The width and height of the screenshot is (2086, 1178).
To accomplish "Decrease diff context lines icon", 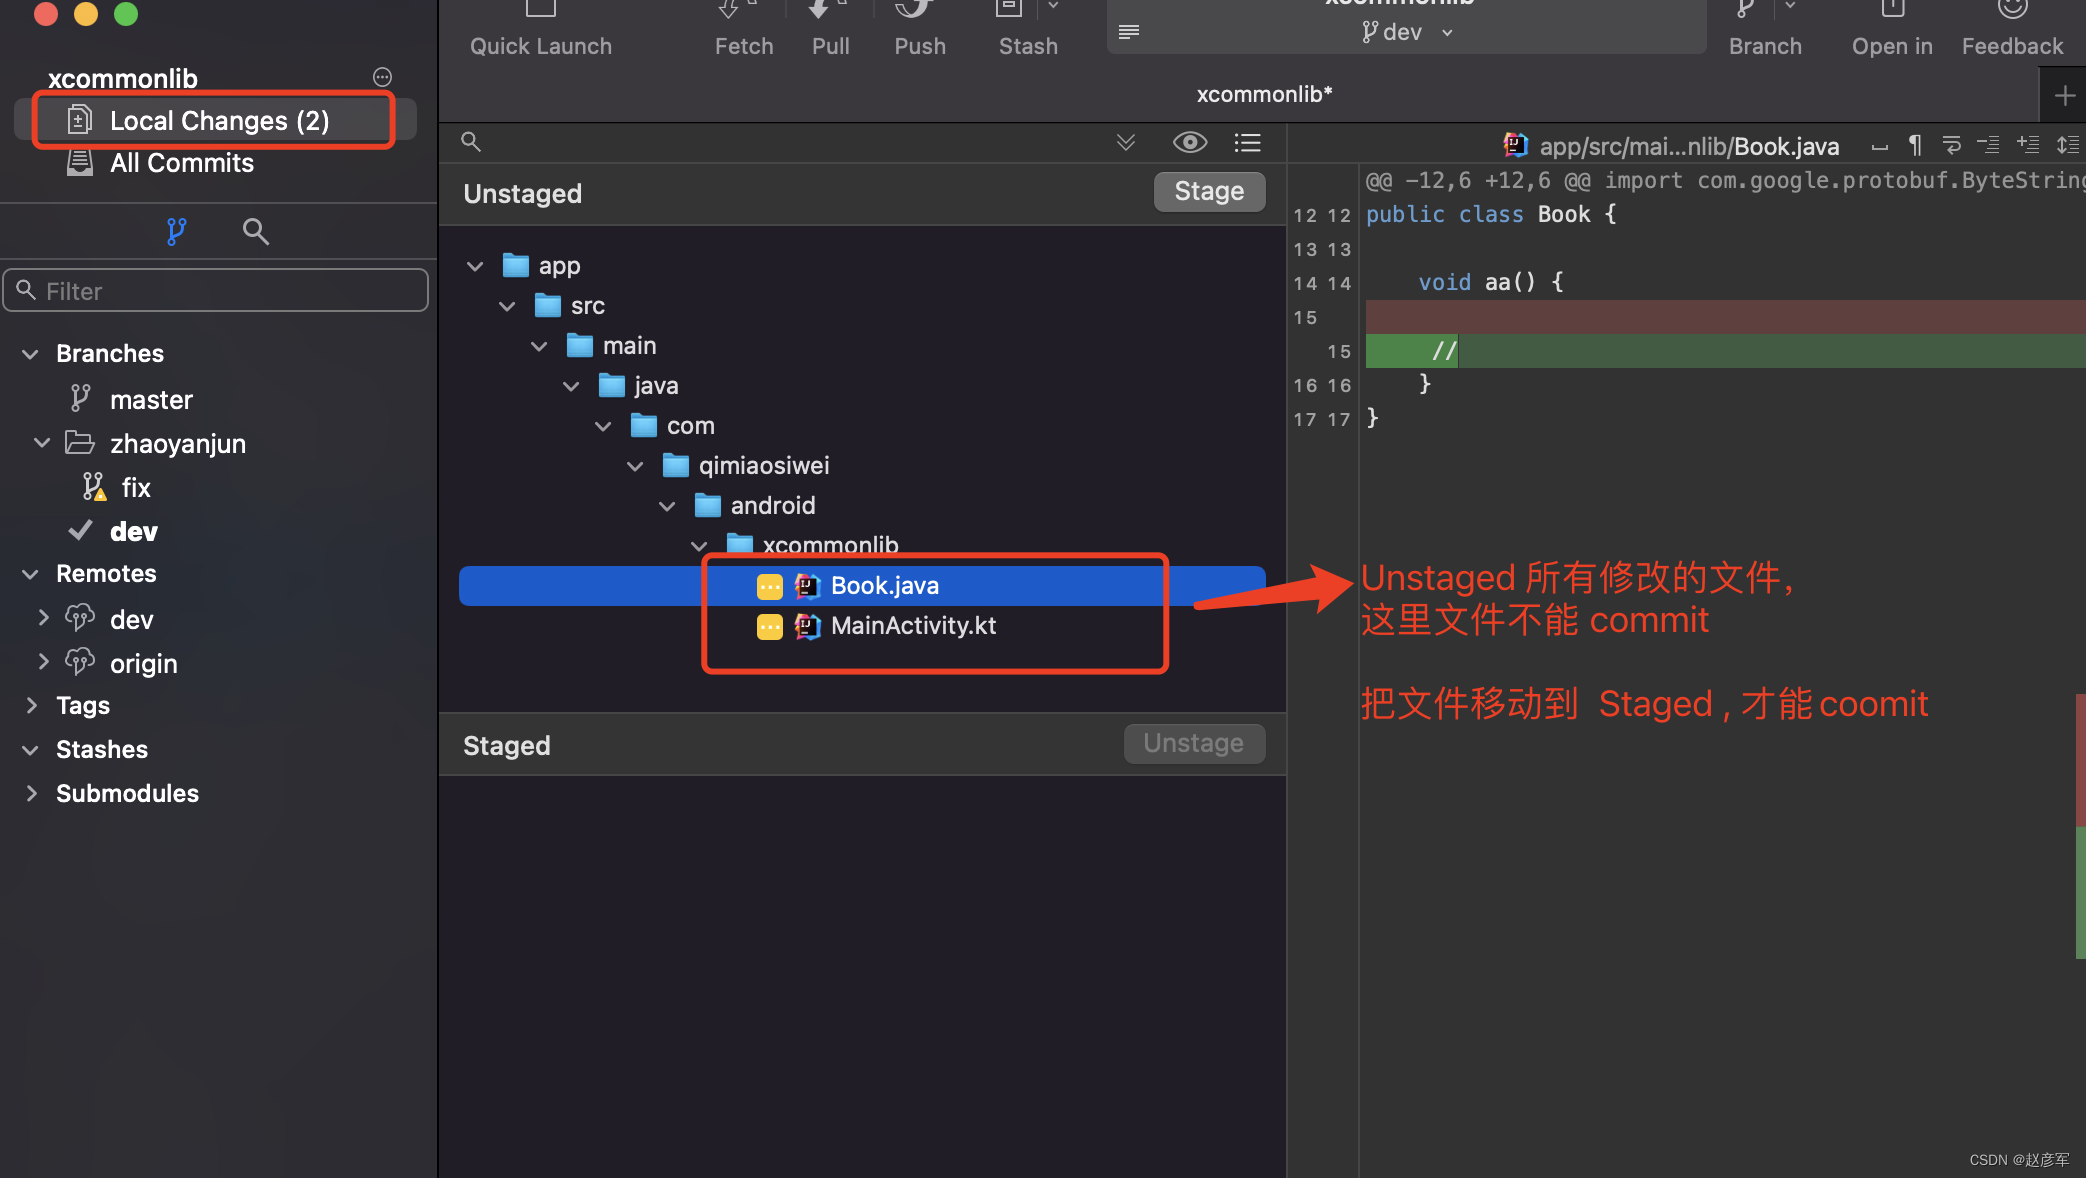I will 1989,146.
